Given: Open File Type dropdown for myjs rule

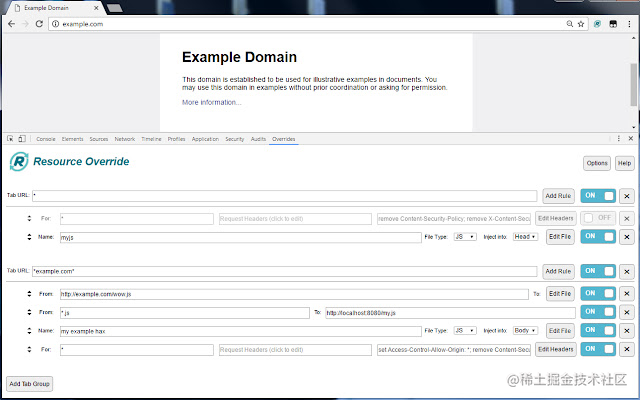Looking at the screenshot, I should [x=465, y=237].
